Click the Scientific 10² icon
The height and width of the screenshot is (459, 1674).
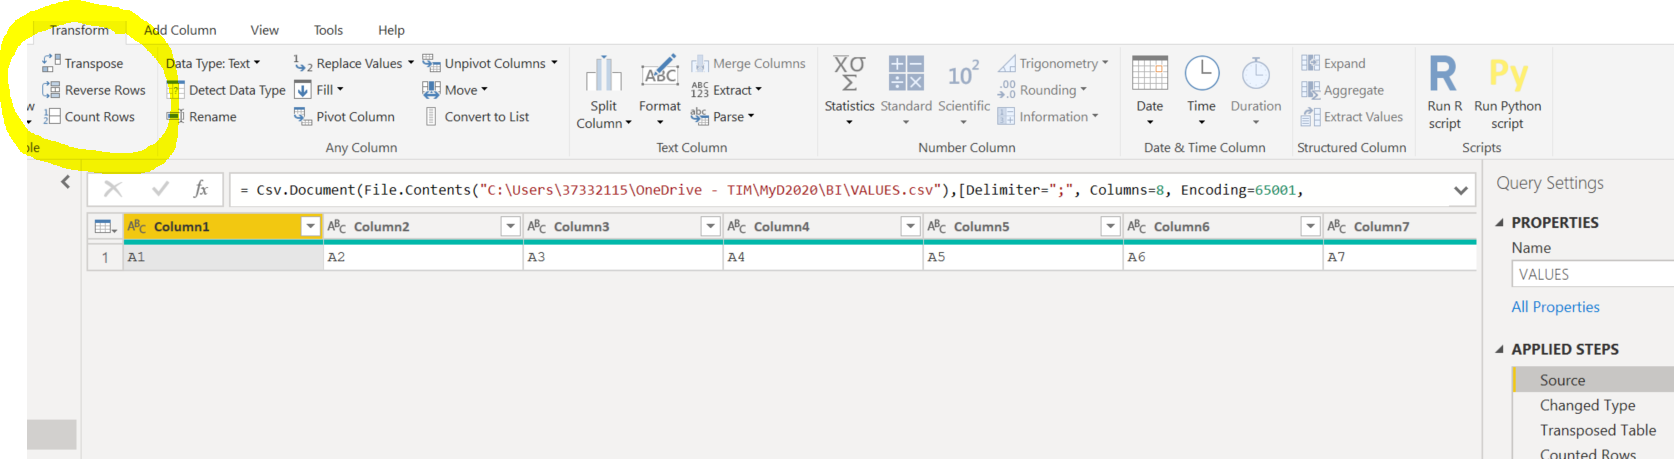964,74
